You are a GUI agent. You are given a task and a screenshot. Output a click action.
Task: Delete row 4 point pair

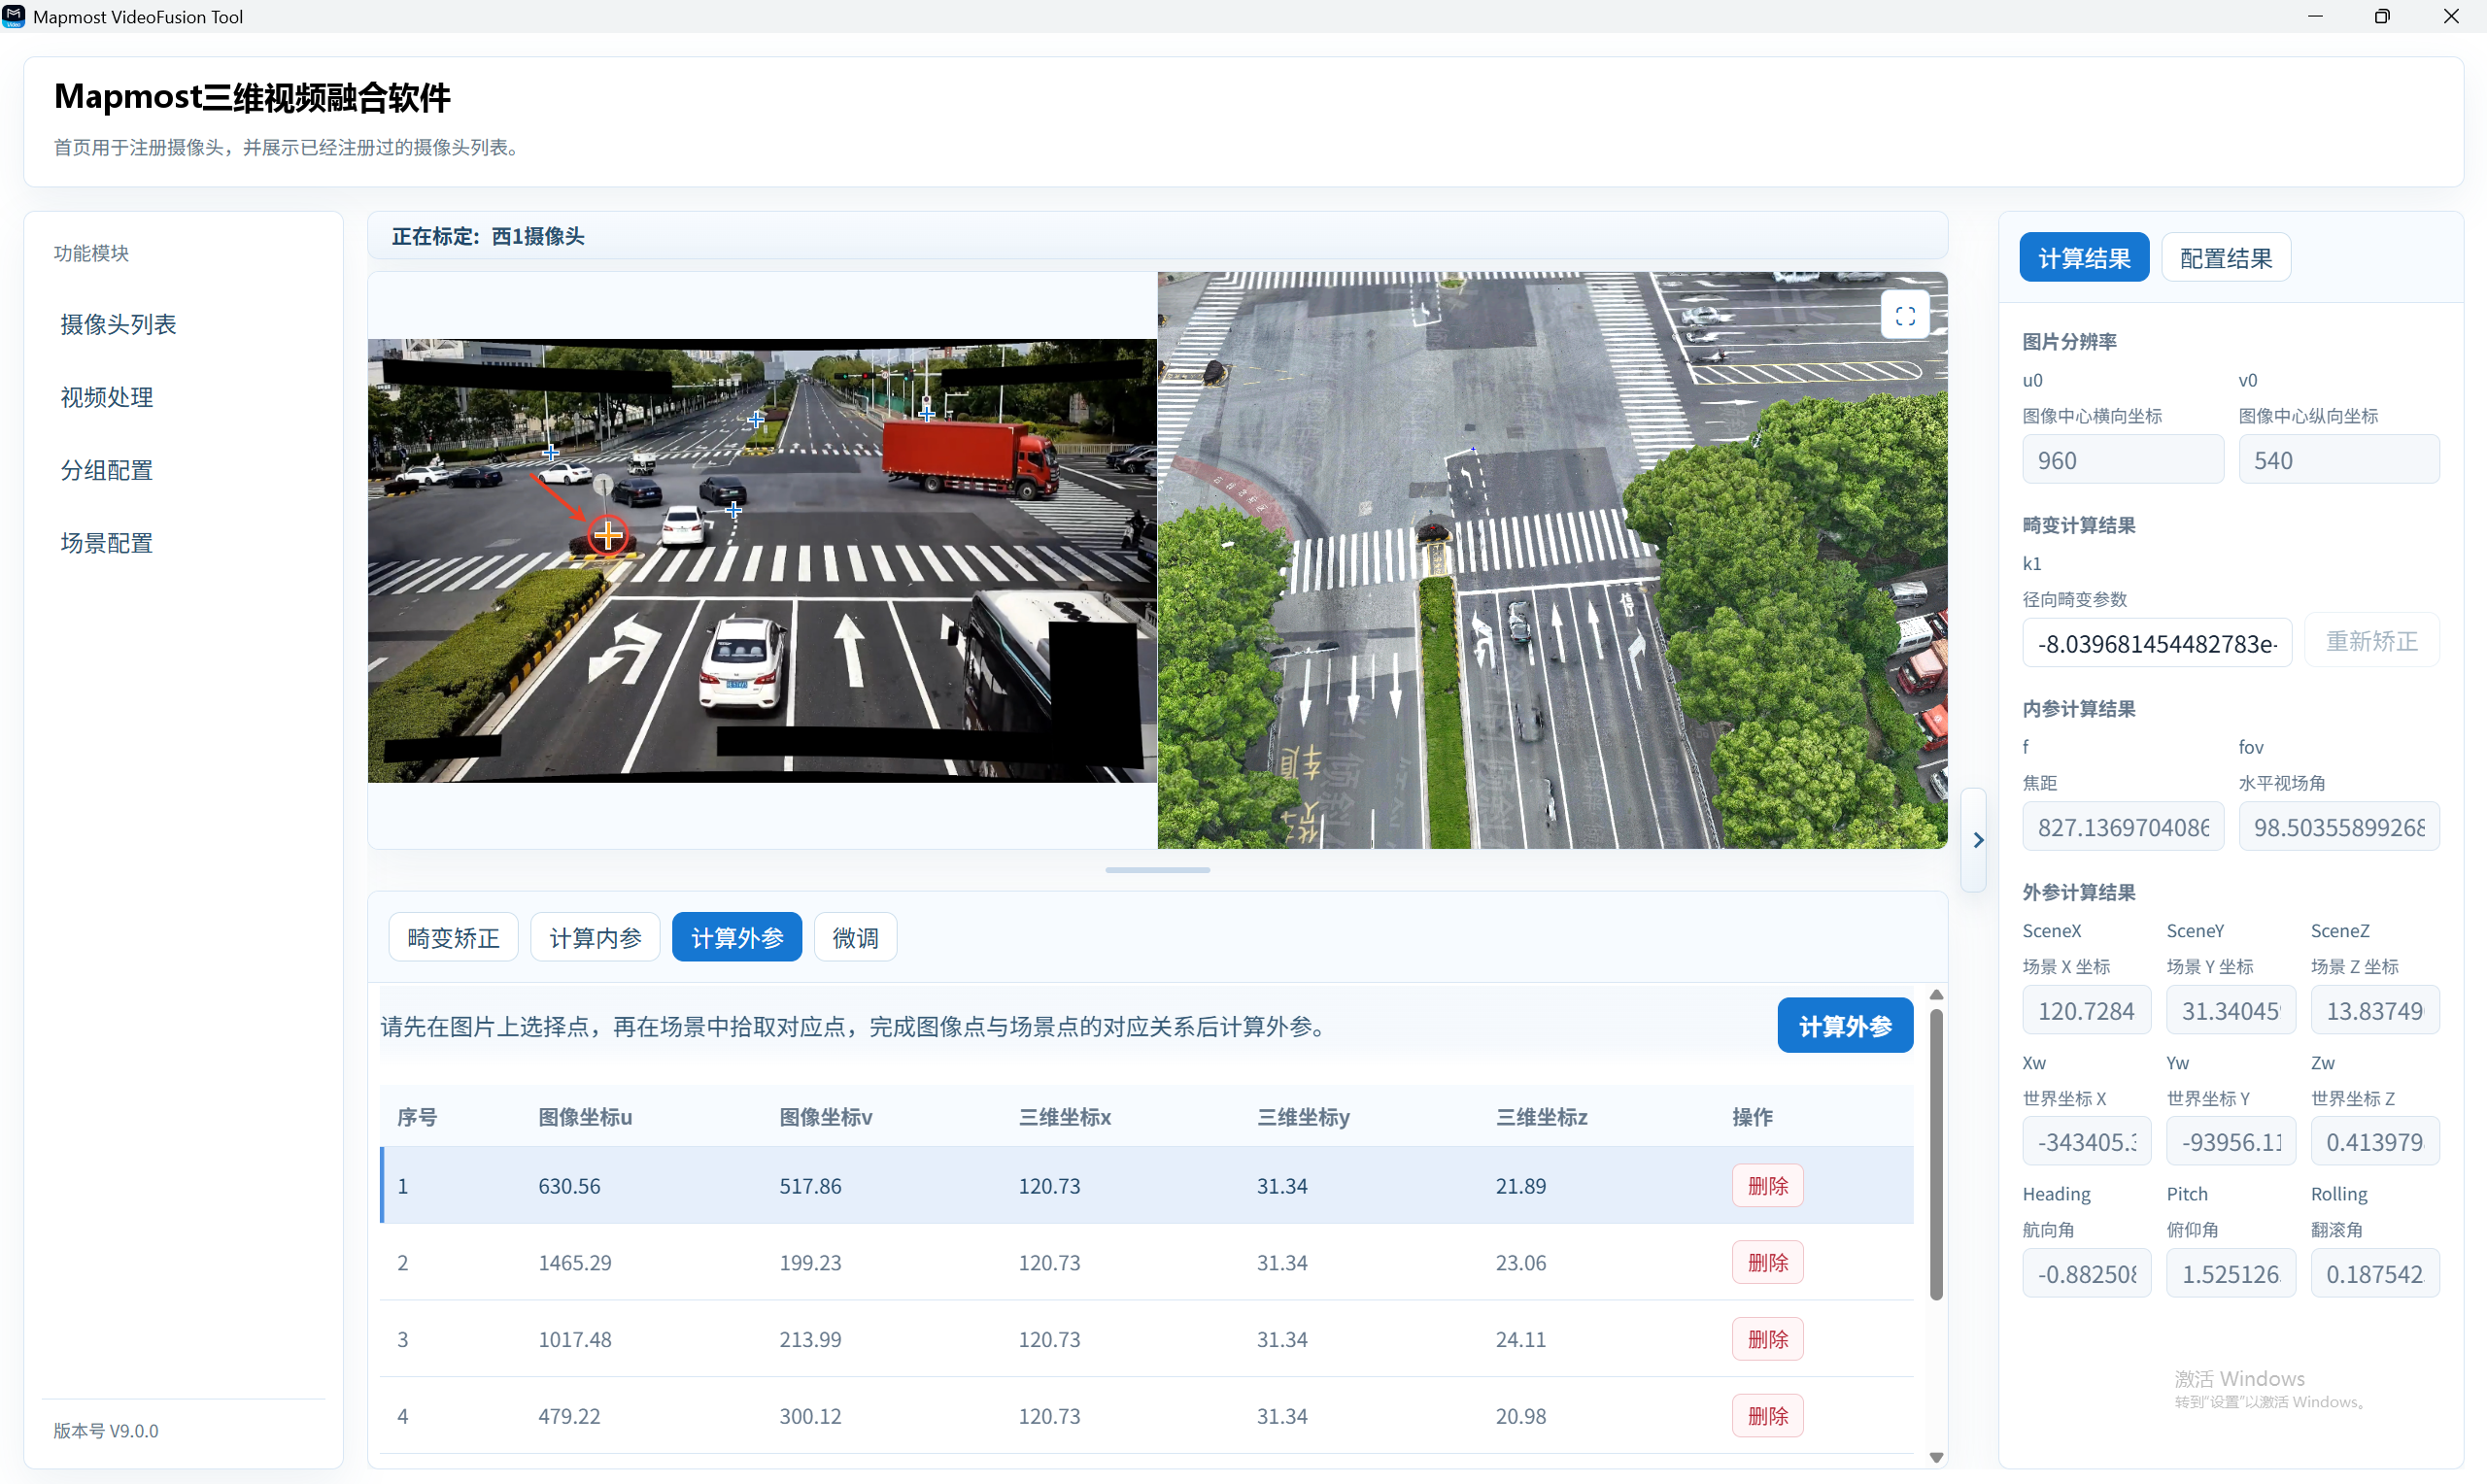1767,1416
